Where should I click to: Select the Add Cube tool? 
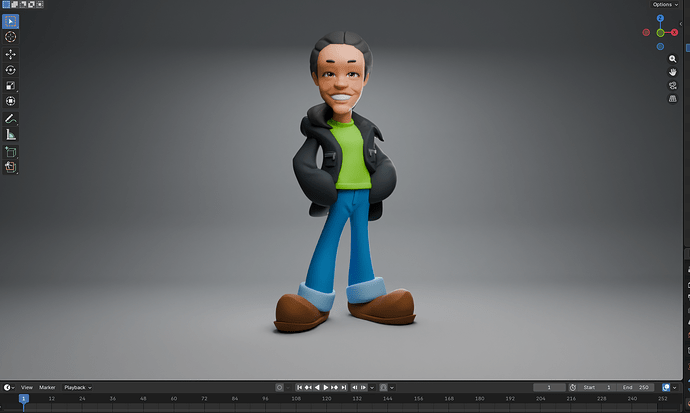click(11, 152)
